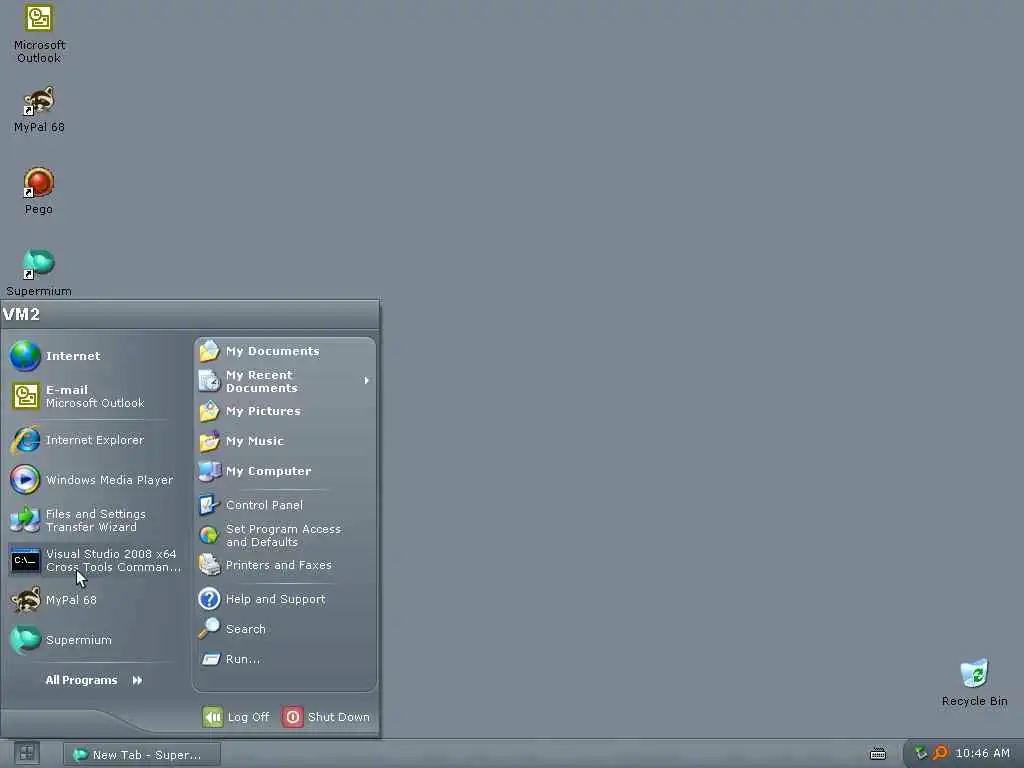Click the Log Off button

pyautogui.click(x=236, y=717)
